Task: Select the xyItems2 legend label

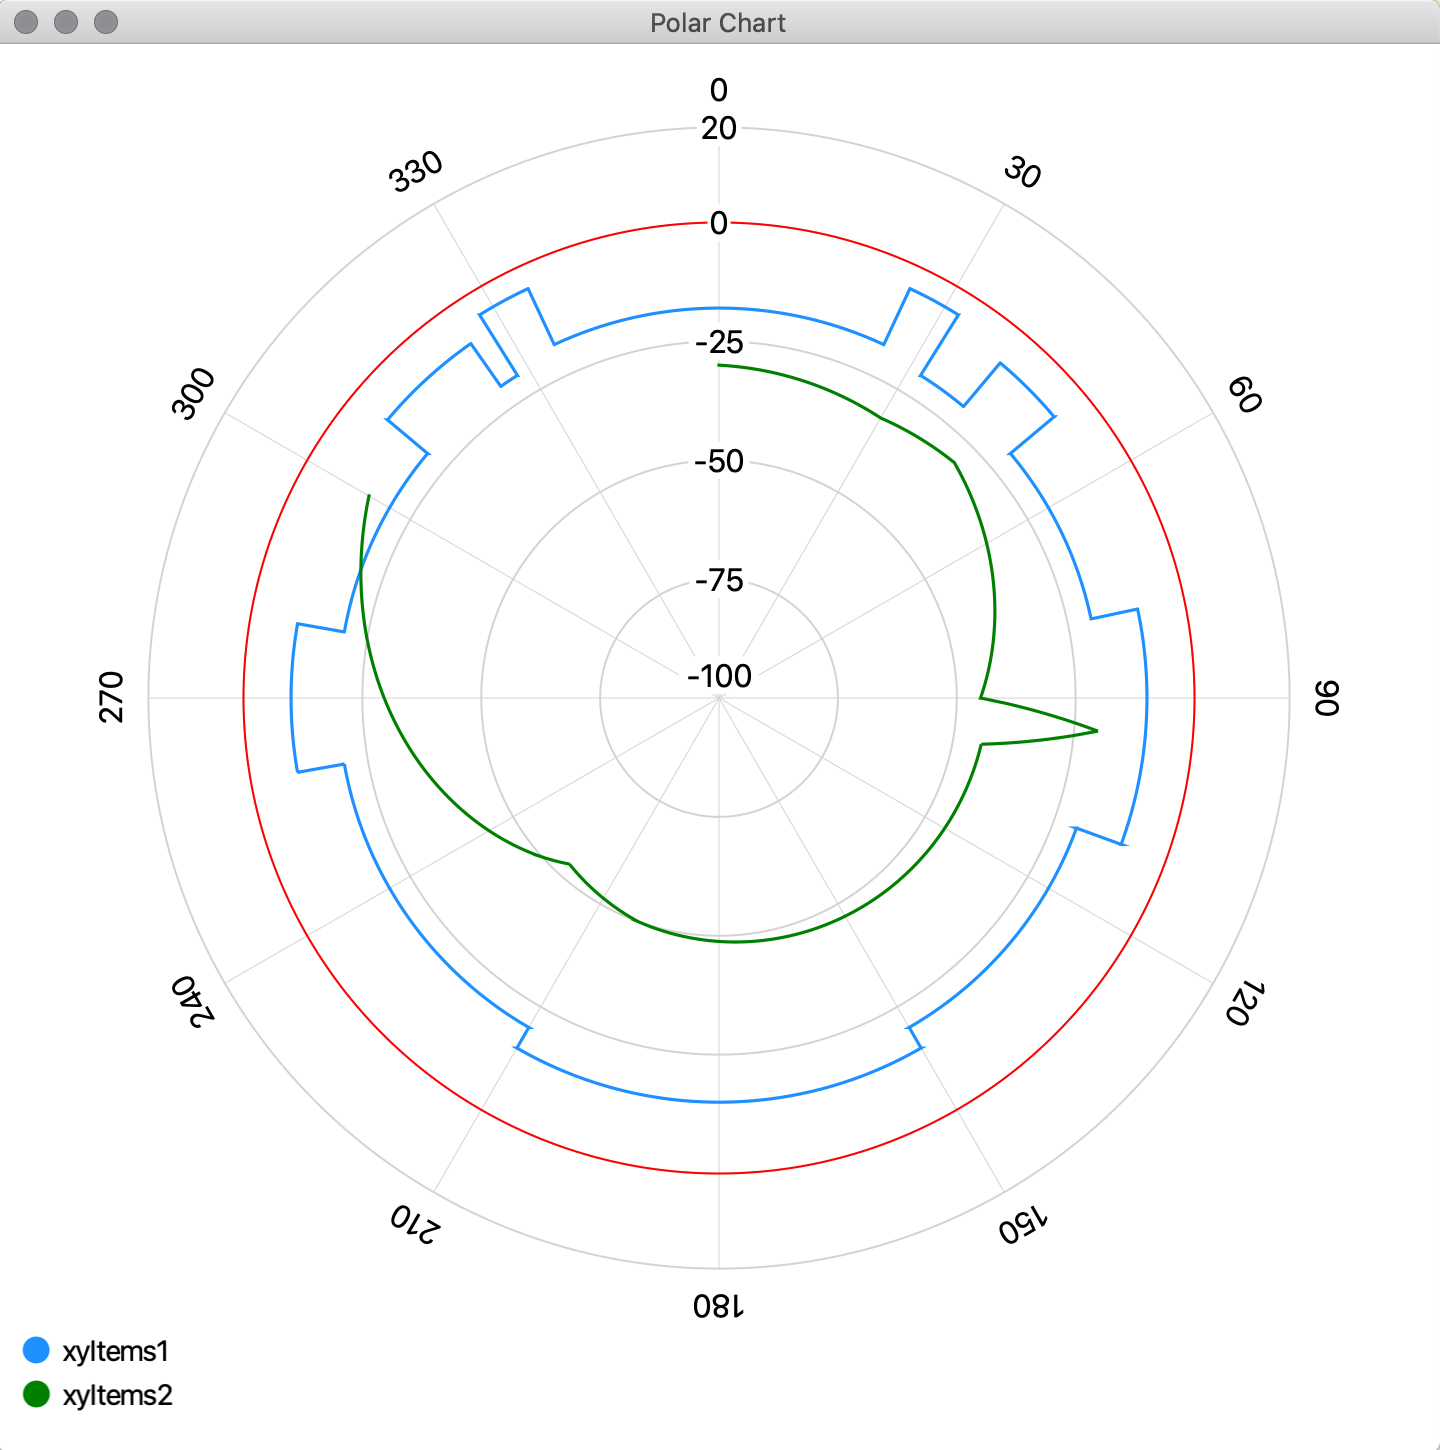Action: (x=117, y=1395)
